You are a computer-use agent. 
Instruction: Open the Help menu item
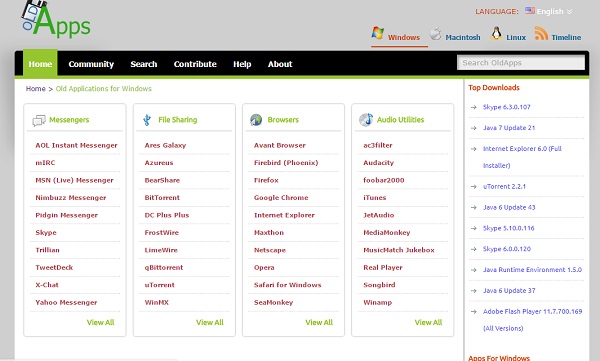point(242,64)
